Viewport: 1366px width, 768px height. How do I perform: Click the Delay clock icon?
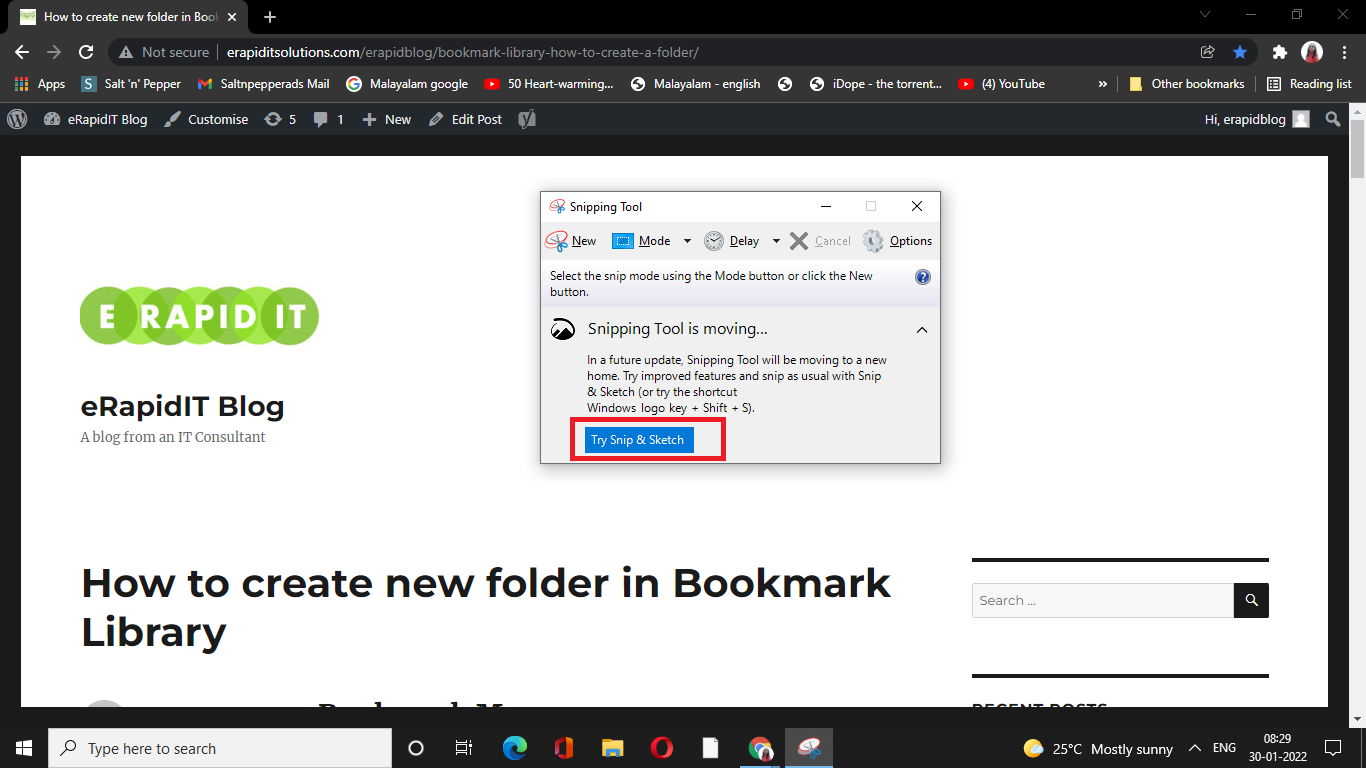click(x=714, y=240)
